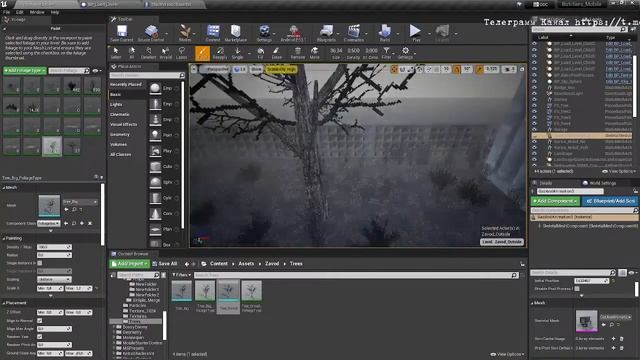Click the Add Component button
This screenshot has height=360, width=640.
point(555,201)
